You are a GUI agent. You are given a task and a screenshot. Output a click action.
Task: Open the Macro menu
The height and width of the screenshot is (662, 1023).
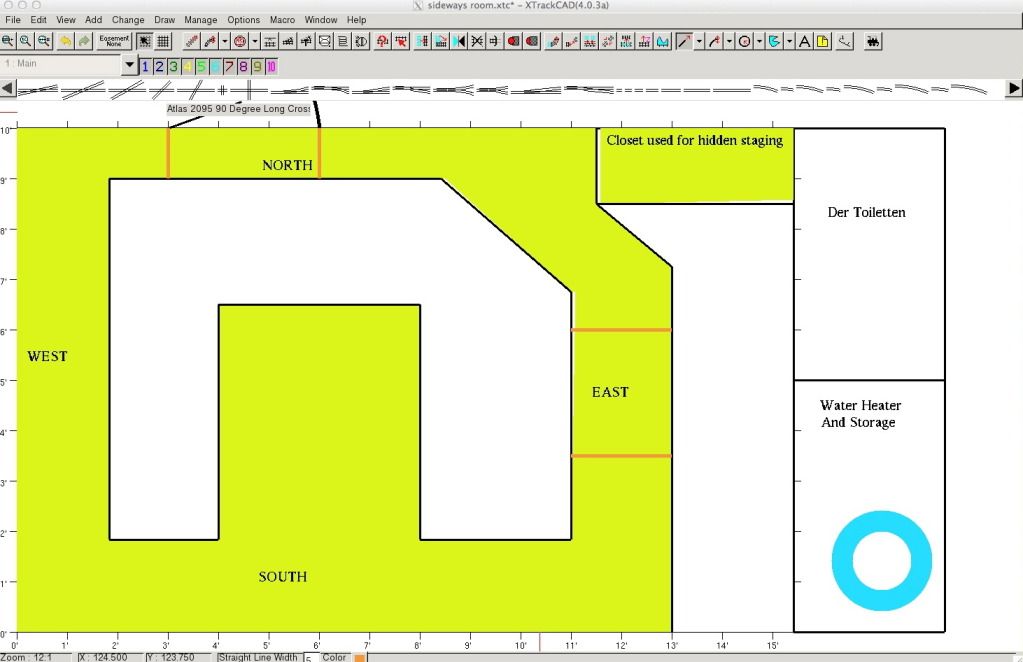[x=282, y=20]
